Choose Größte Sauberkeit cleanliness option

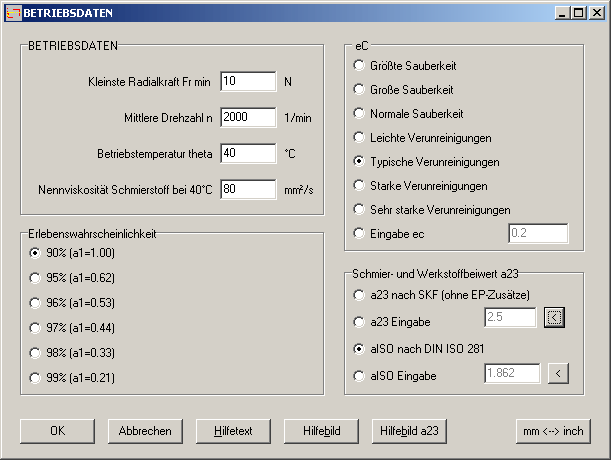point(359,66)
